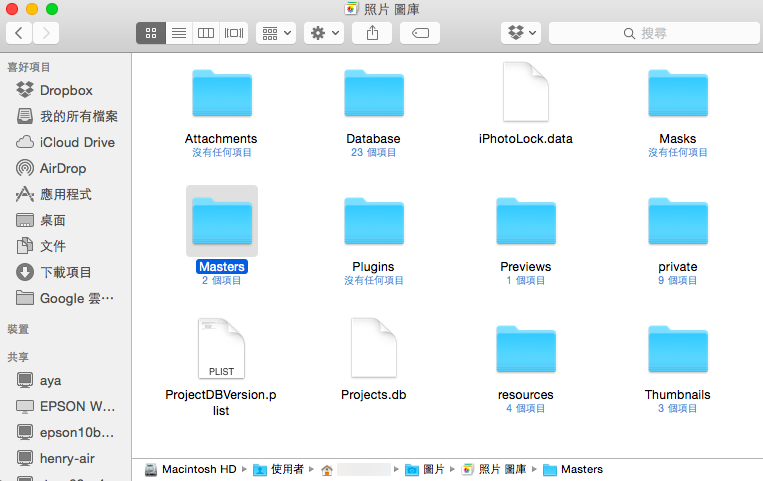Open Dropbox in the sidebar
Screen dimensions: 763x481
pyautogui.click(x=66, y=91)
